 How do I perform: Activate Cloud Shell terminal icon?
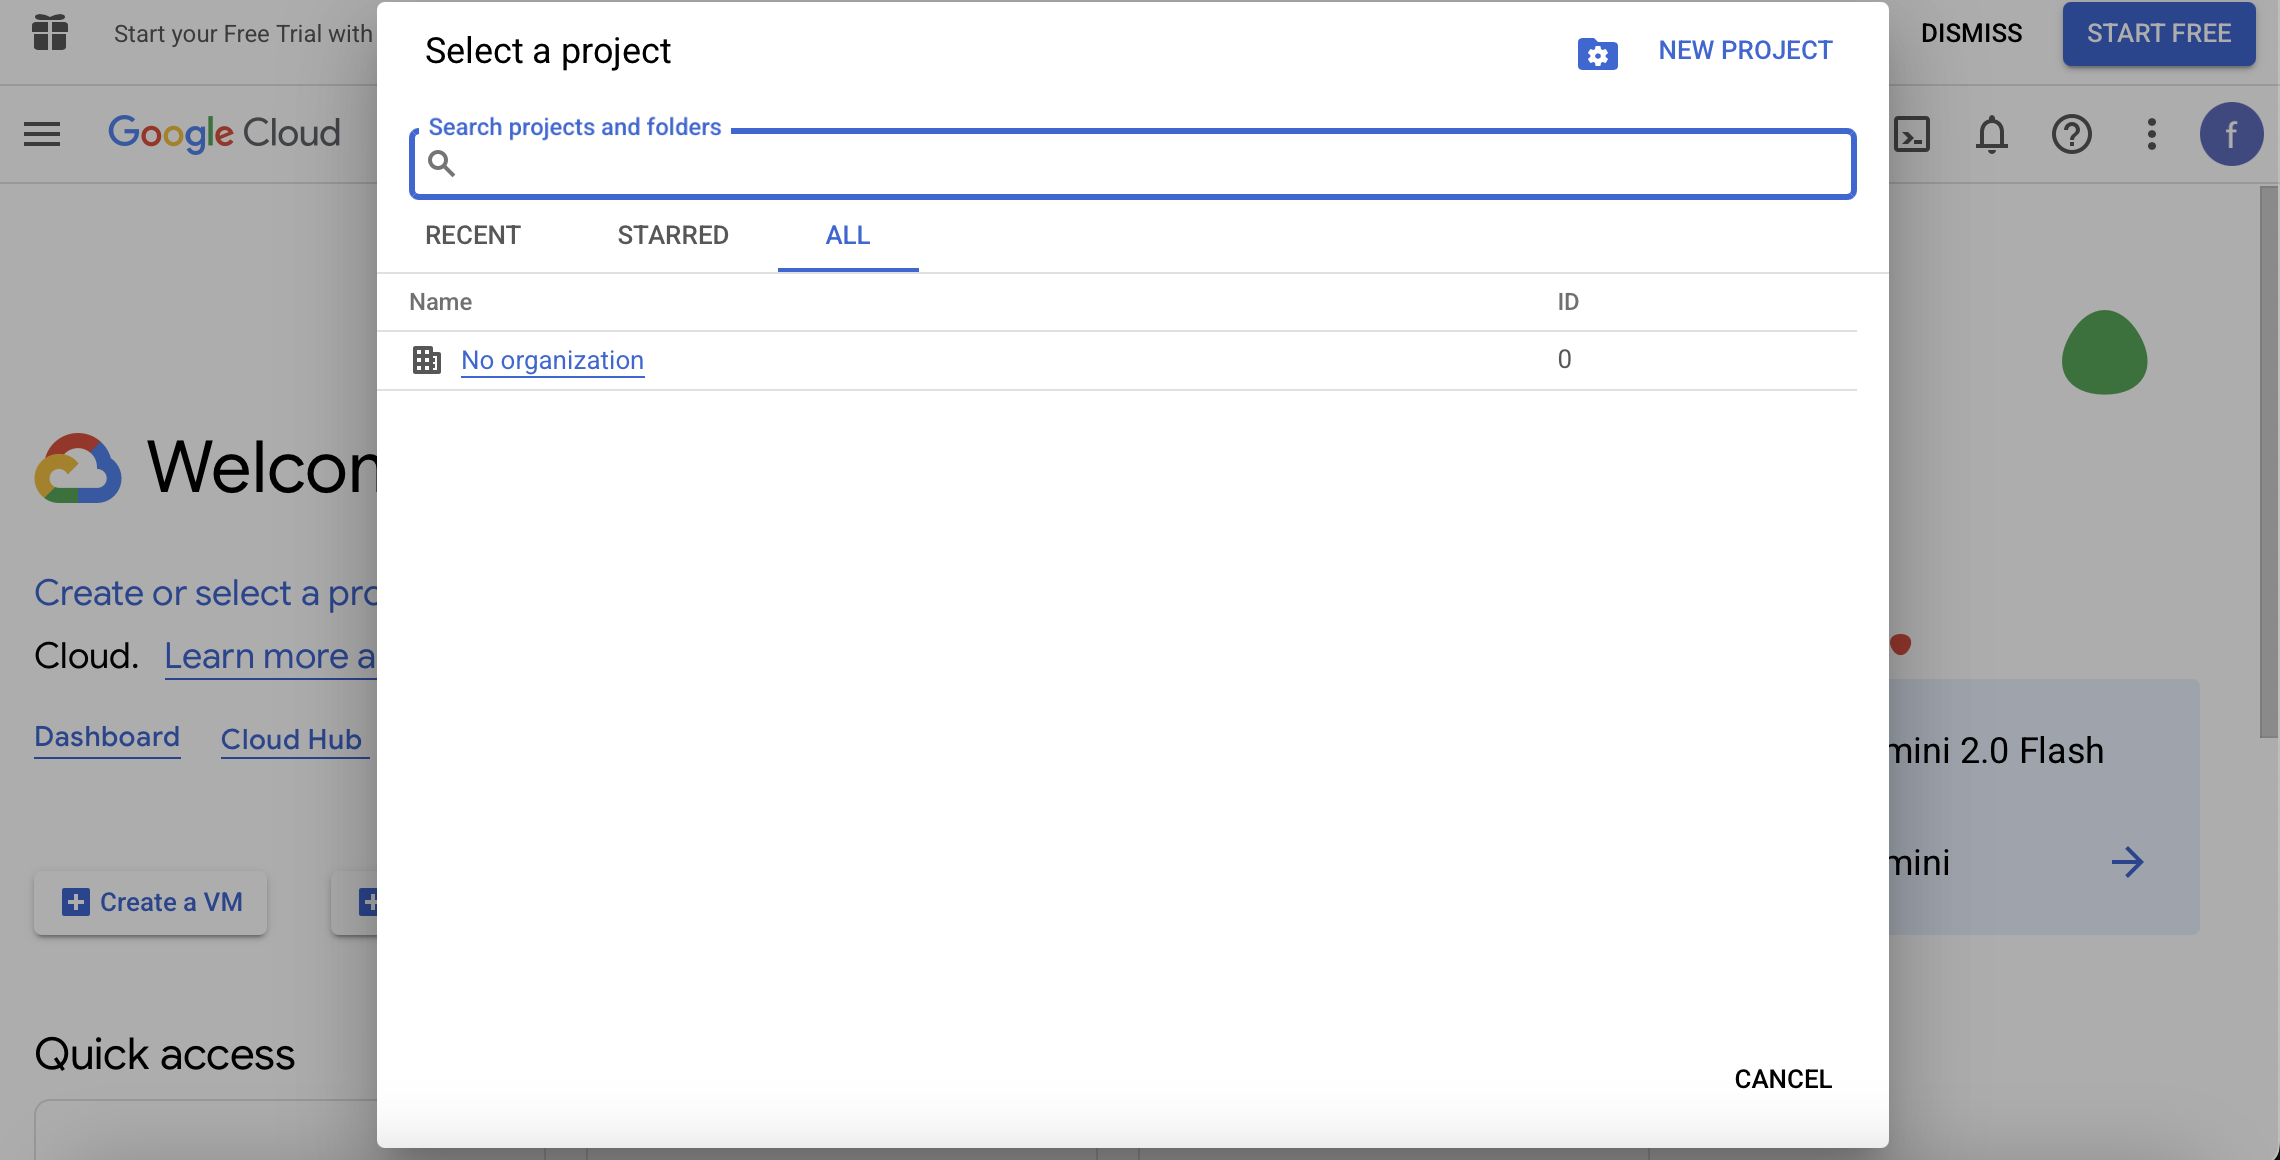coord(1911,134)
